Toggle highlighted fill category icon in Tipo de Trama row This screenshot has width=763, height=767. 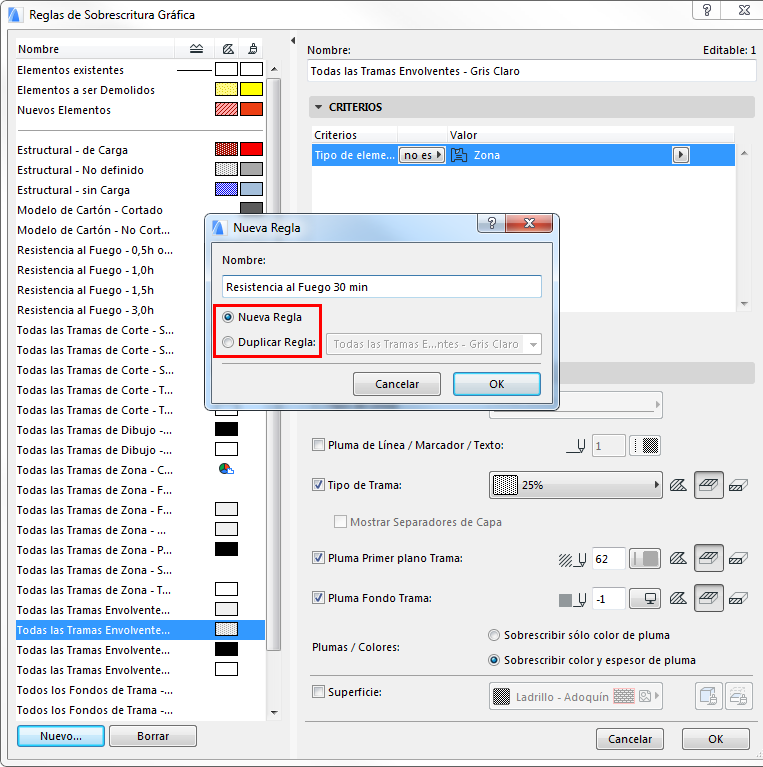coord(708,485)
